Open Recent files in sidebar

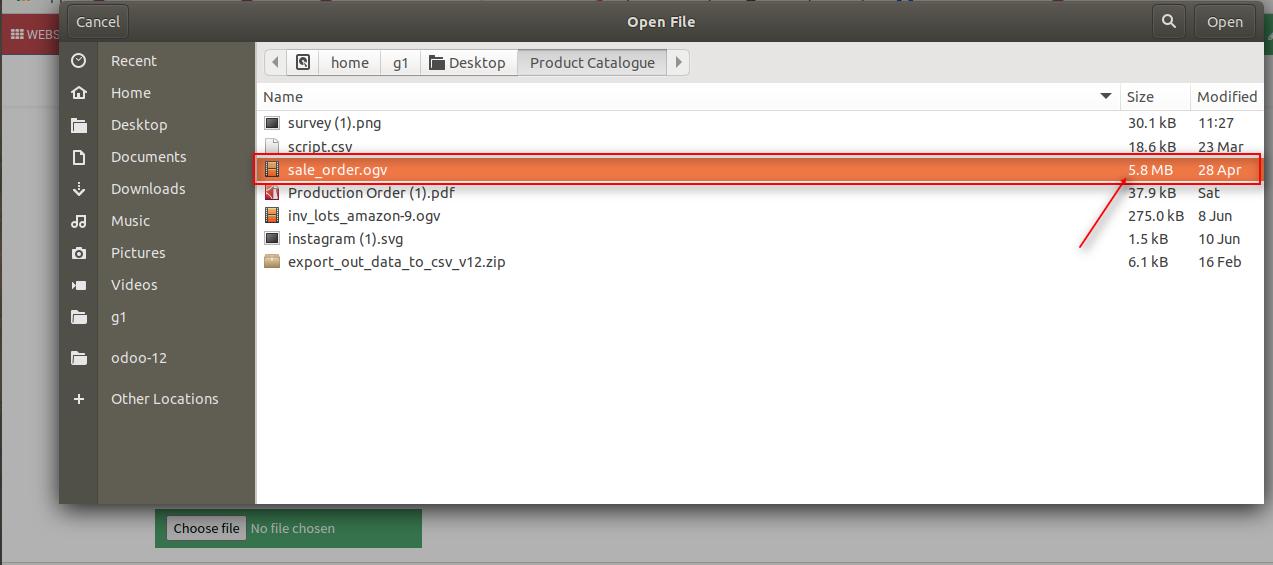[133, 61]
